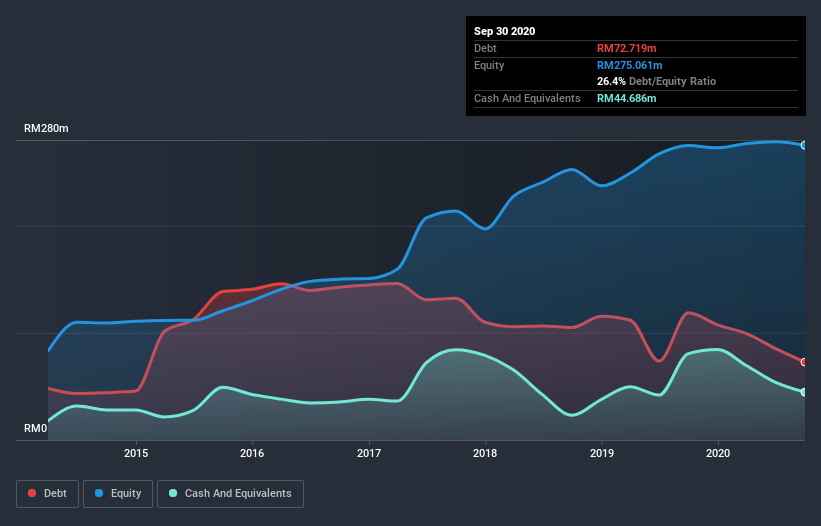Click the Equity endpoint marker at Sep 2020

point(804,146)
